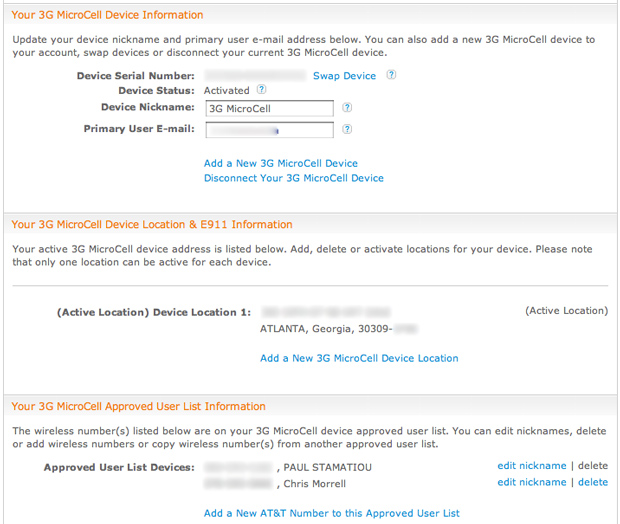Viewport: 620px width, 524px height.
Task: Focus the Primary User E-mail field
Action: (x=270, y=130)
